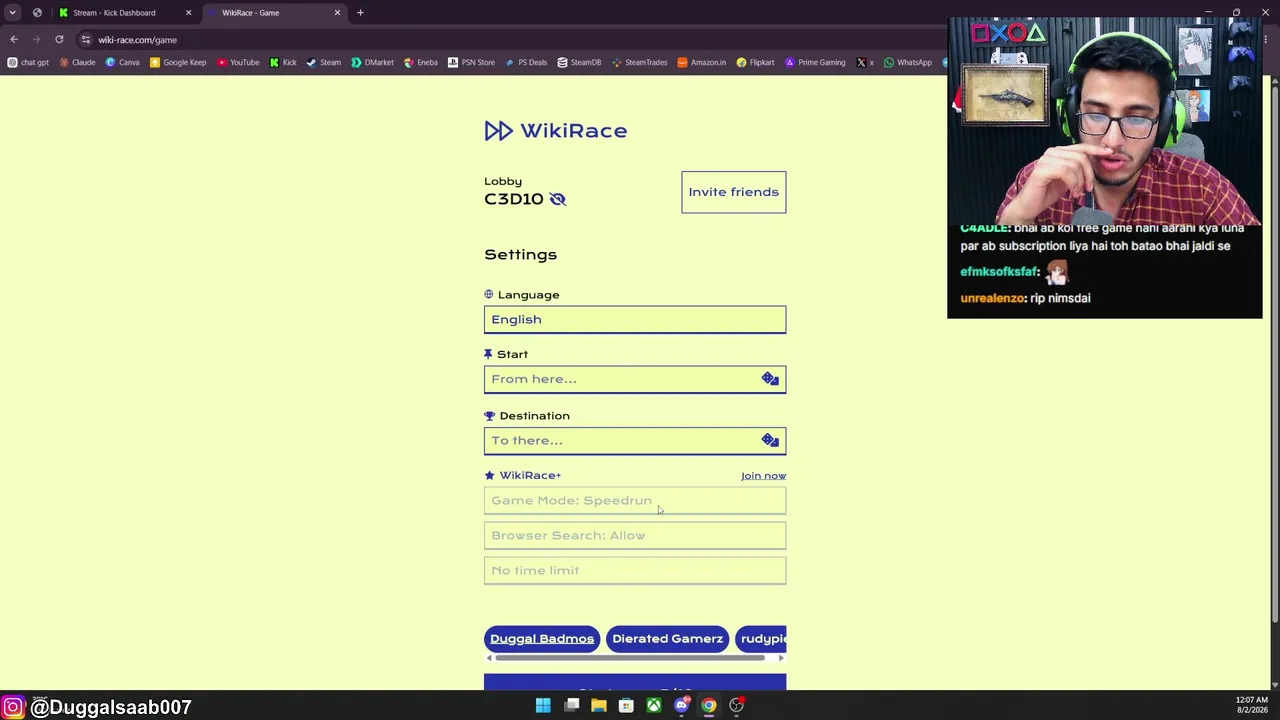Toggle lobby code C3D10 visibility

(x=558, y=199)
